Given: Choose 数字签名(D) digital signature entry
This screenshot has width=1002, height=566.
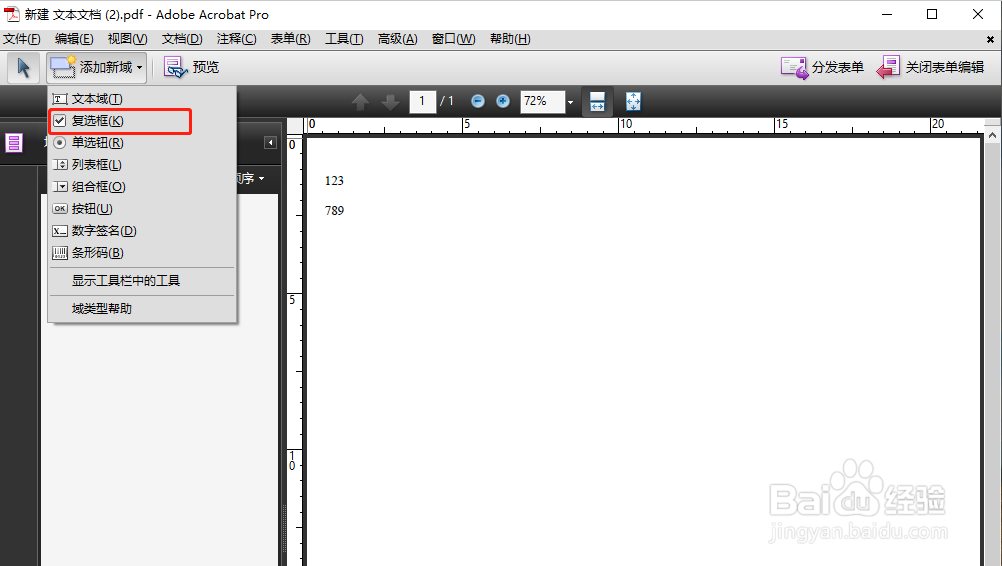Looking at the screenshot, I should click(x=142, y=231).
